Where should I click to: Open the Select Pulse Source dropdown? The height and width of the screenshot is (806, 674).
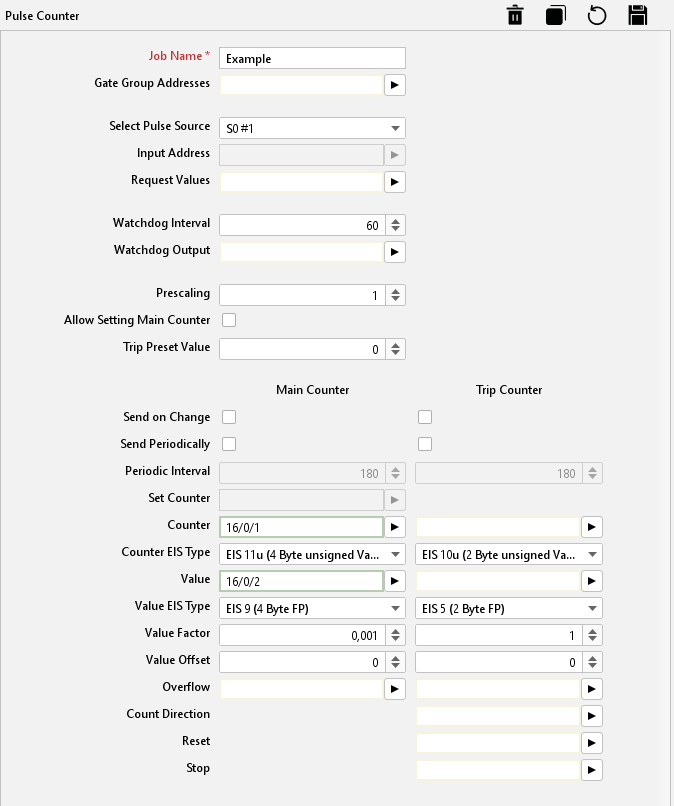tap(311, 128)
